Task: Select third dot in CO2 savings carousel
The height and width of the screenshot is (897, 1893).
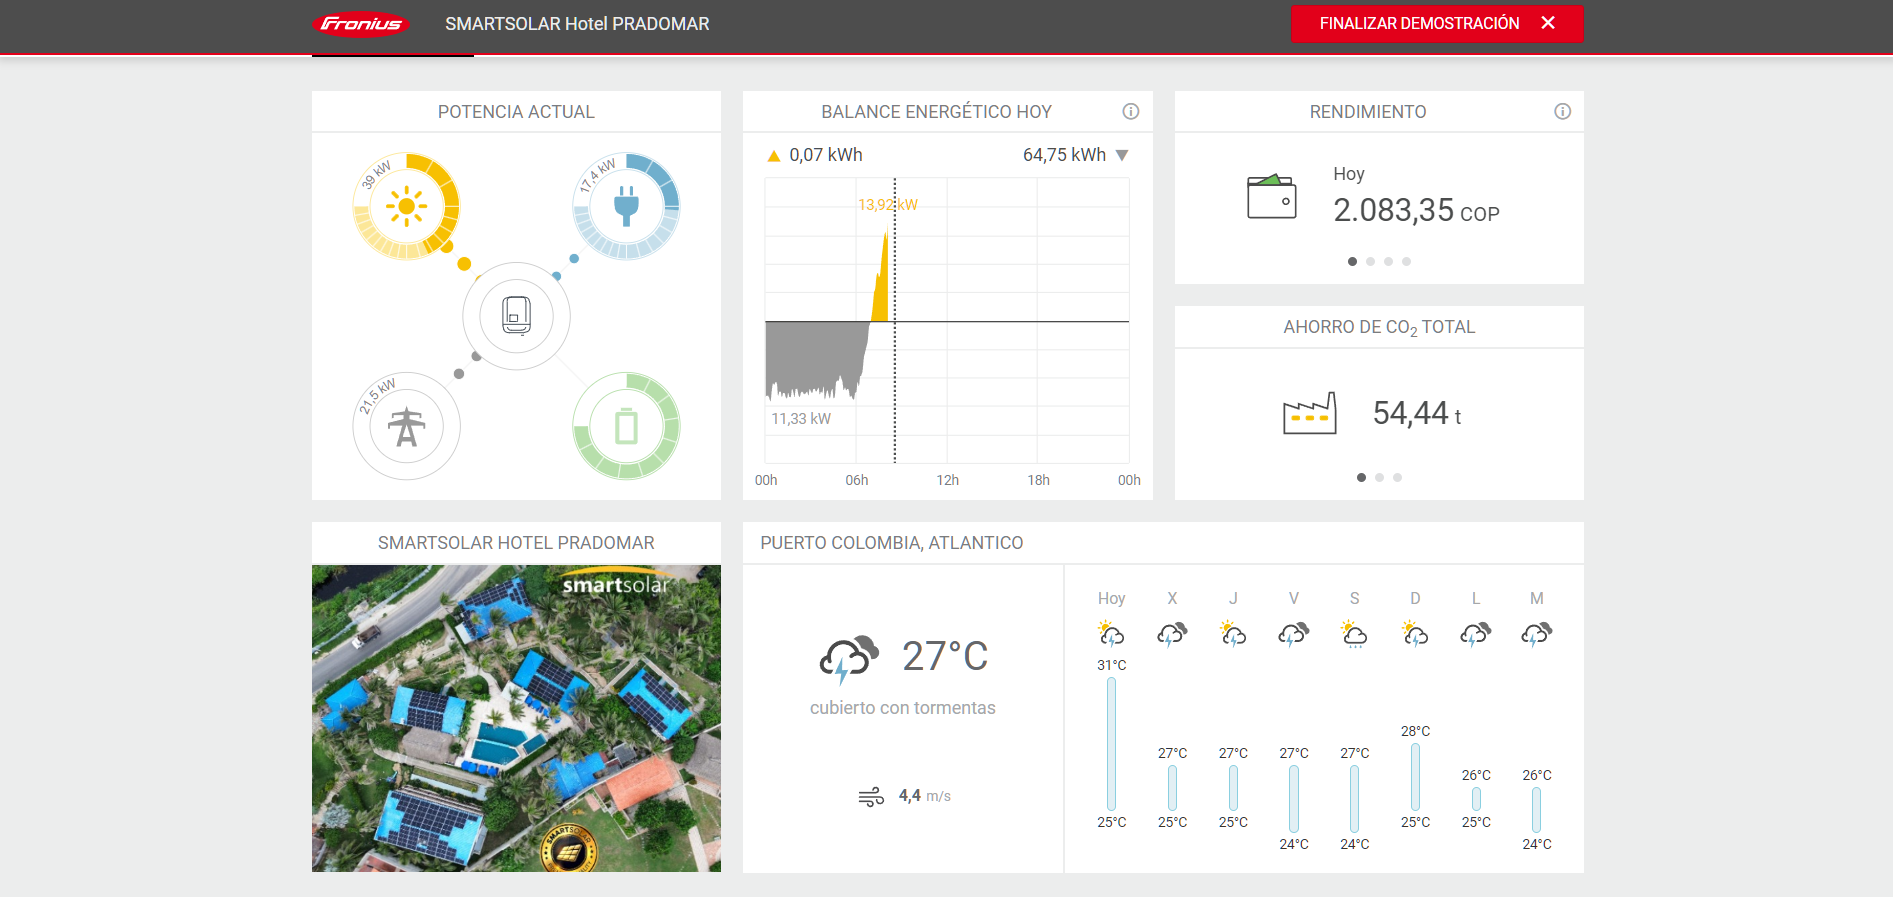Action: click(1397, 478)
